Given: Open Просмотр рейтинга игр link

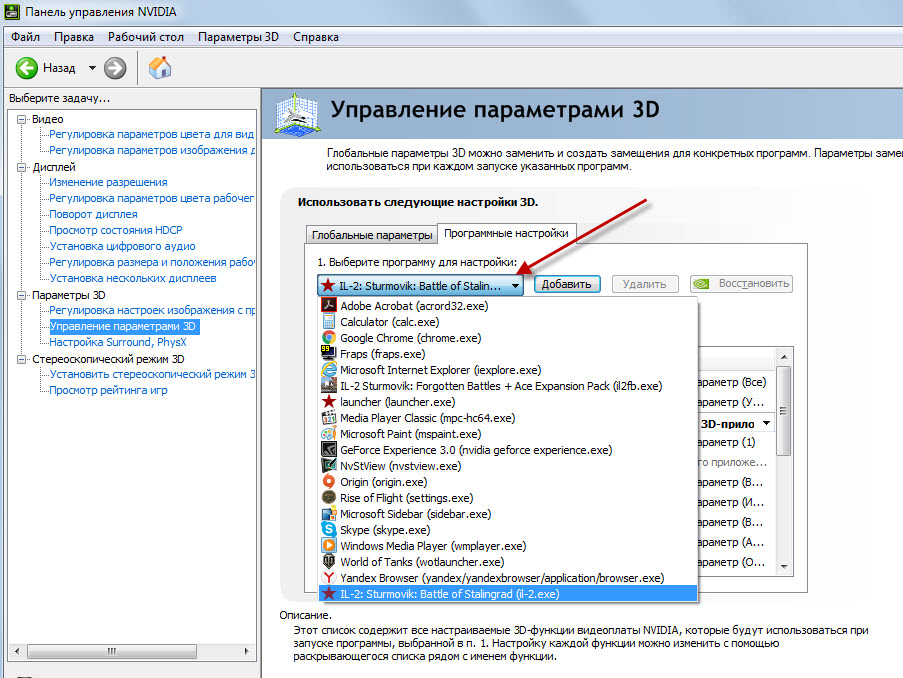Looking at the screenshot, I should click(108, 390).
